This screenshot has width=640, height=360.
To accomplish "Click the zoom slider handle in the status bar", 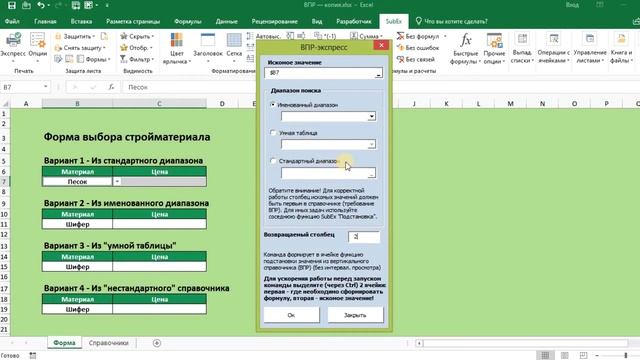I will tap(626, 355).
